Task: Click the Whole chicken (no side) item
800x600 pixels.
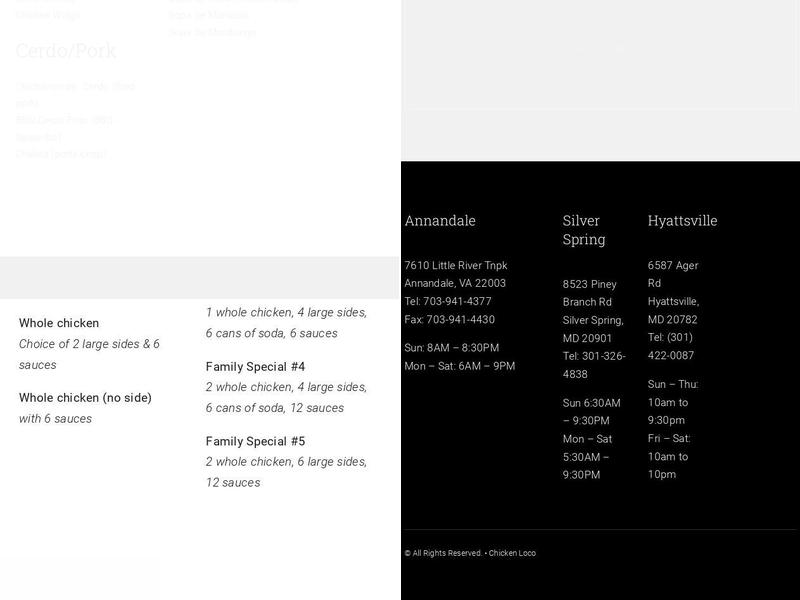Action: (85, 398)
